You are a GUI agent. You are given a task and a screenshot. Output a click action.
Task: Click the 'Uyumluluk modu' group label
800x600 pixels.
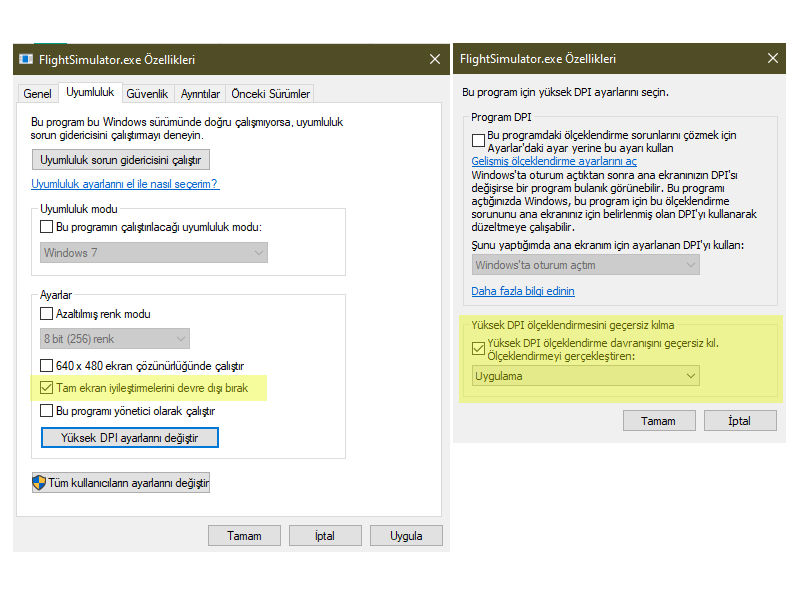coord(79,209)
